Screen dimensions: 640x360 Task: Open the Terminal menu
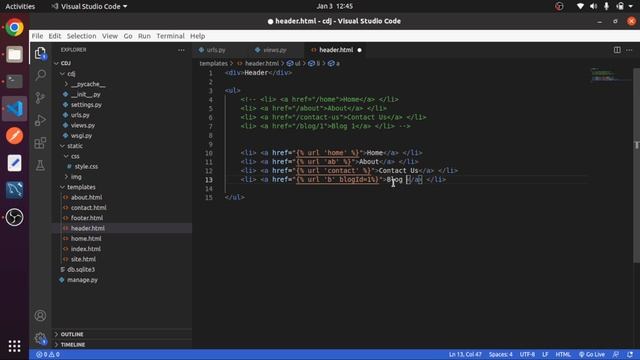(x=170, y=36)
